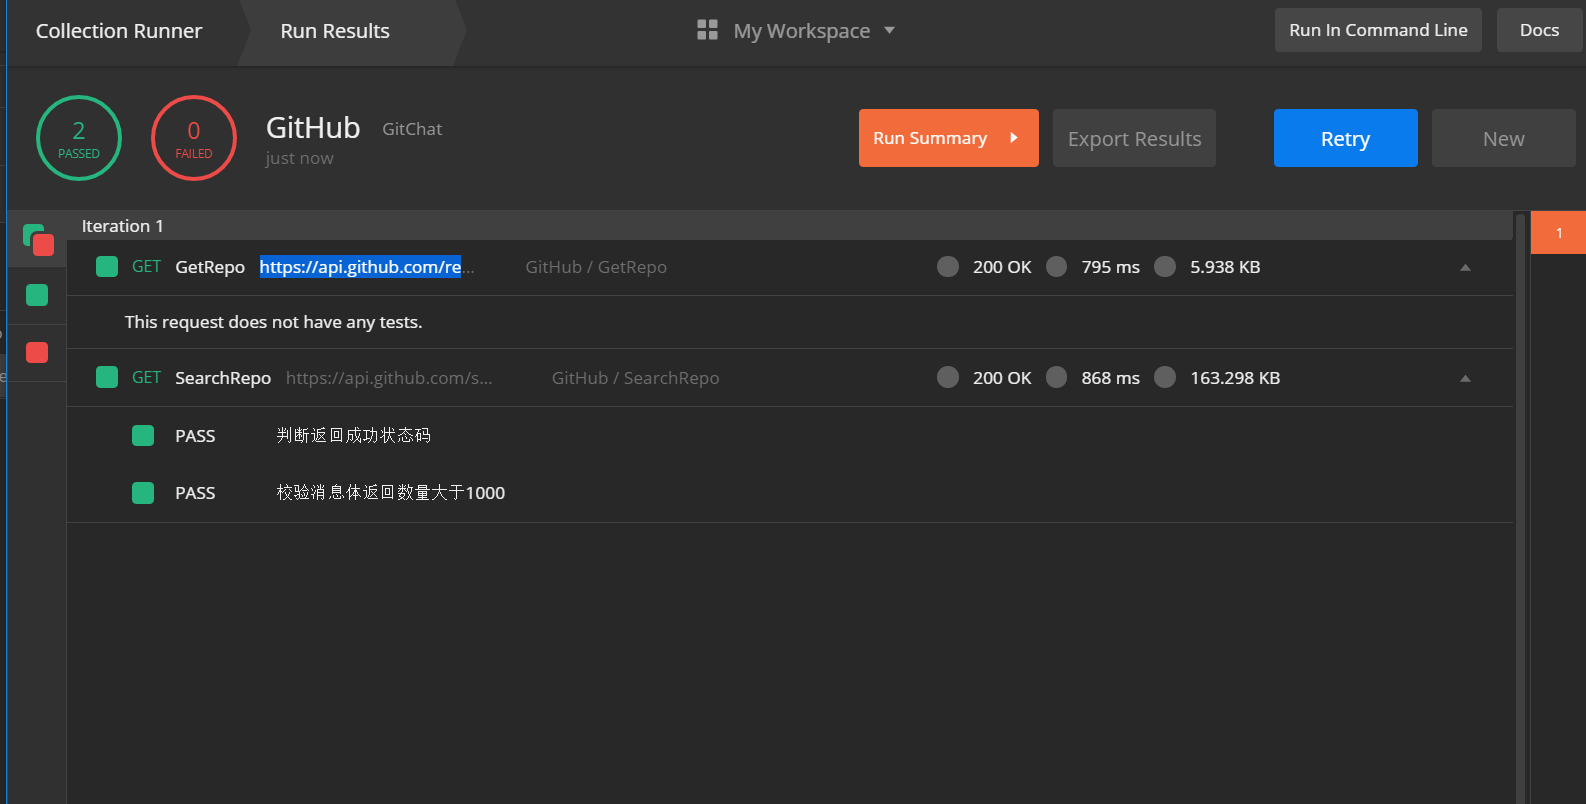The image size is (1586, 804).
Task: Show all results with combined green-red filter
Action: pyautogui.click(x=38, y=240)
